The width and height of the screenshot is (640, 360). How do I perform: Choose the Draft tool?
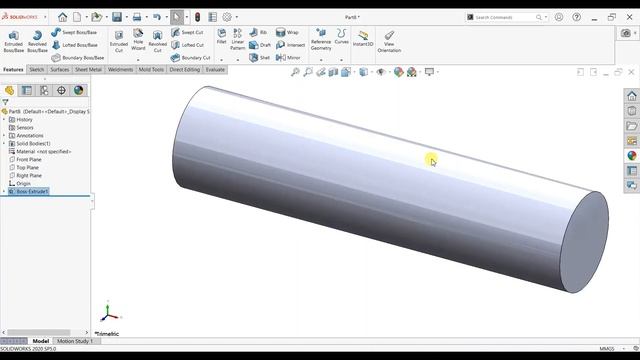click(260, 45)
